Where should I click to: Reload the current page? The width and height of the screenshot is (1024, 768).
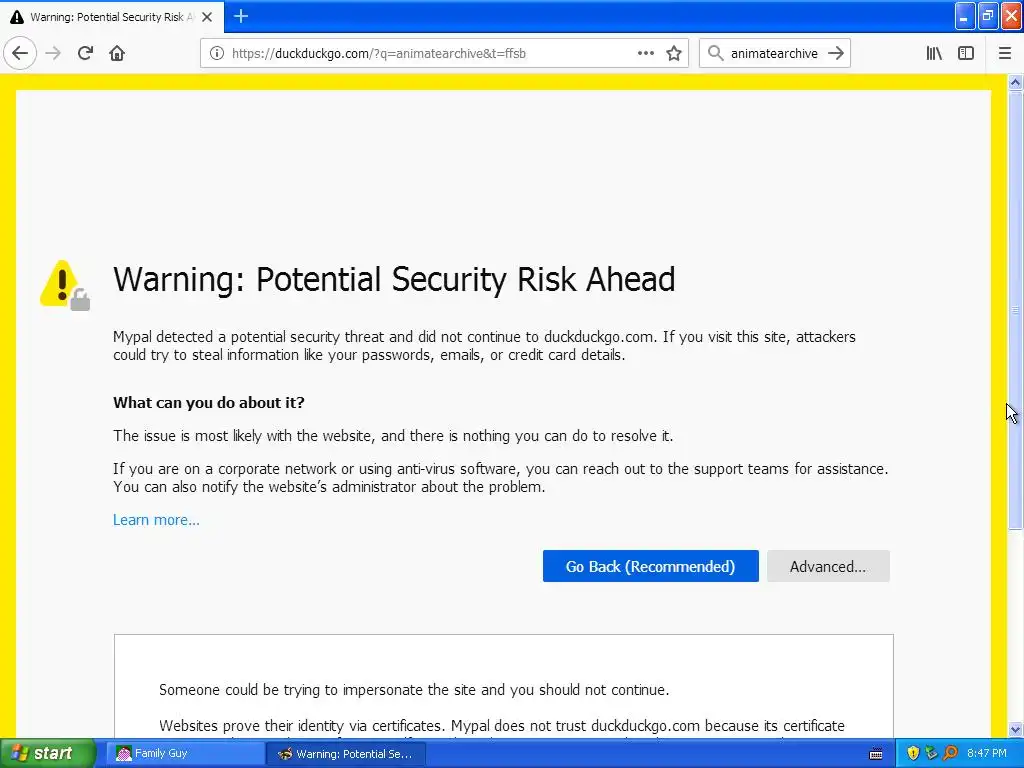point(85,53)
